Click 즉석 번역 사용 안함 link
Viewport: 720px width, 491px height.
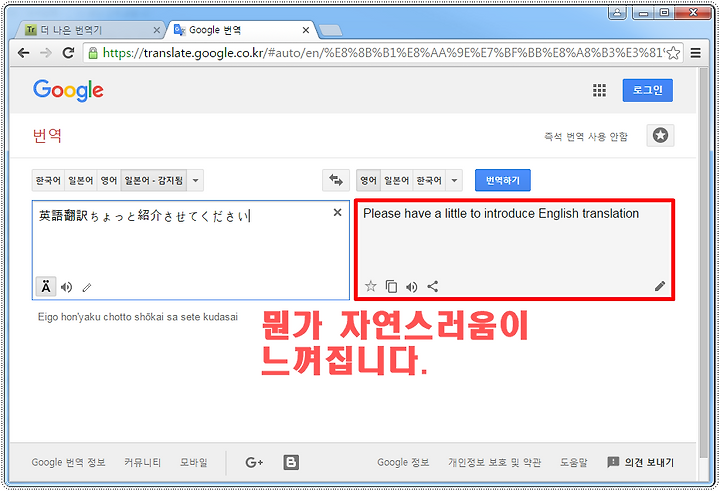click(586, 136)
